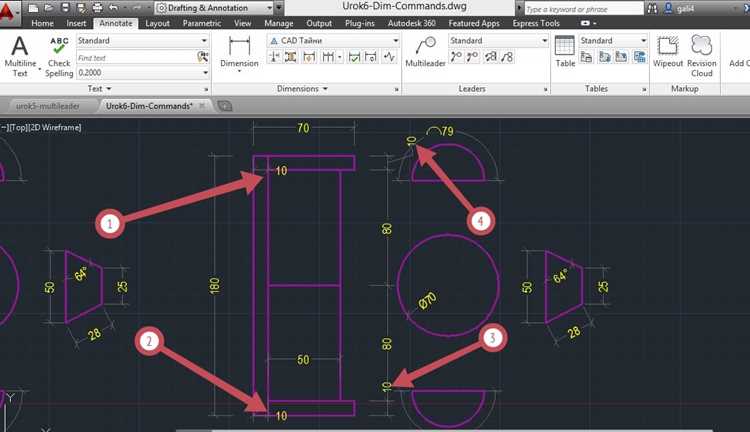Select the Jog Line dimension icon
The width and height of the screenshot is (750, 432).
389,57
